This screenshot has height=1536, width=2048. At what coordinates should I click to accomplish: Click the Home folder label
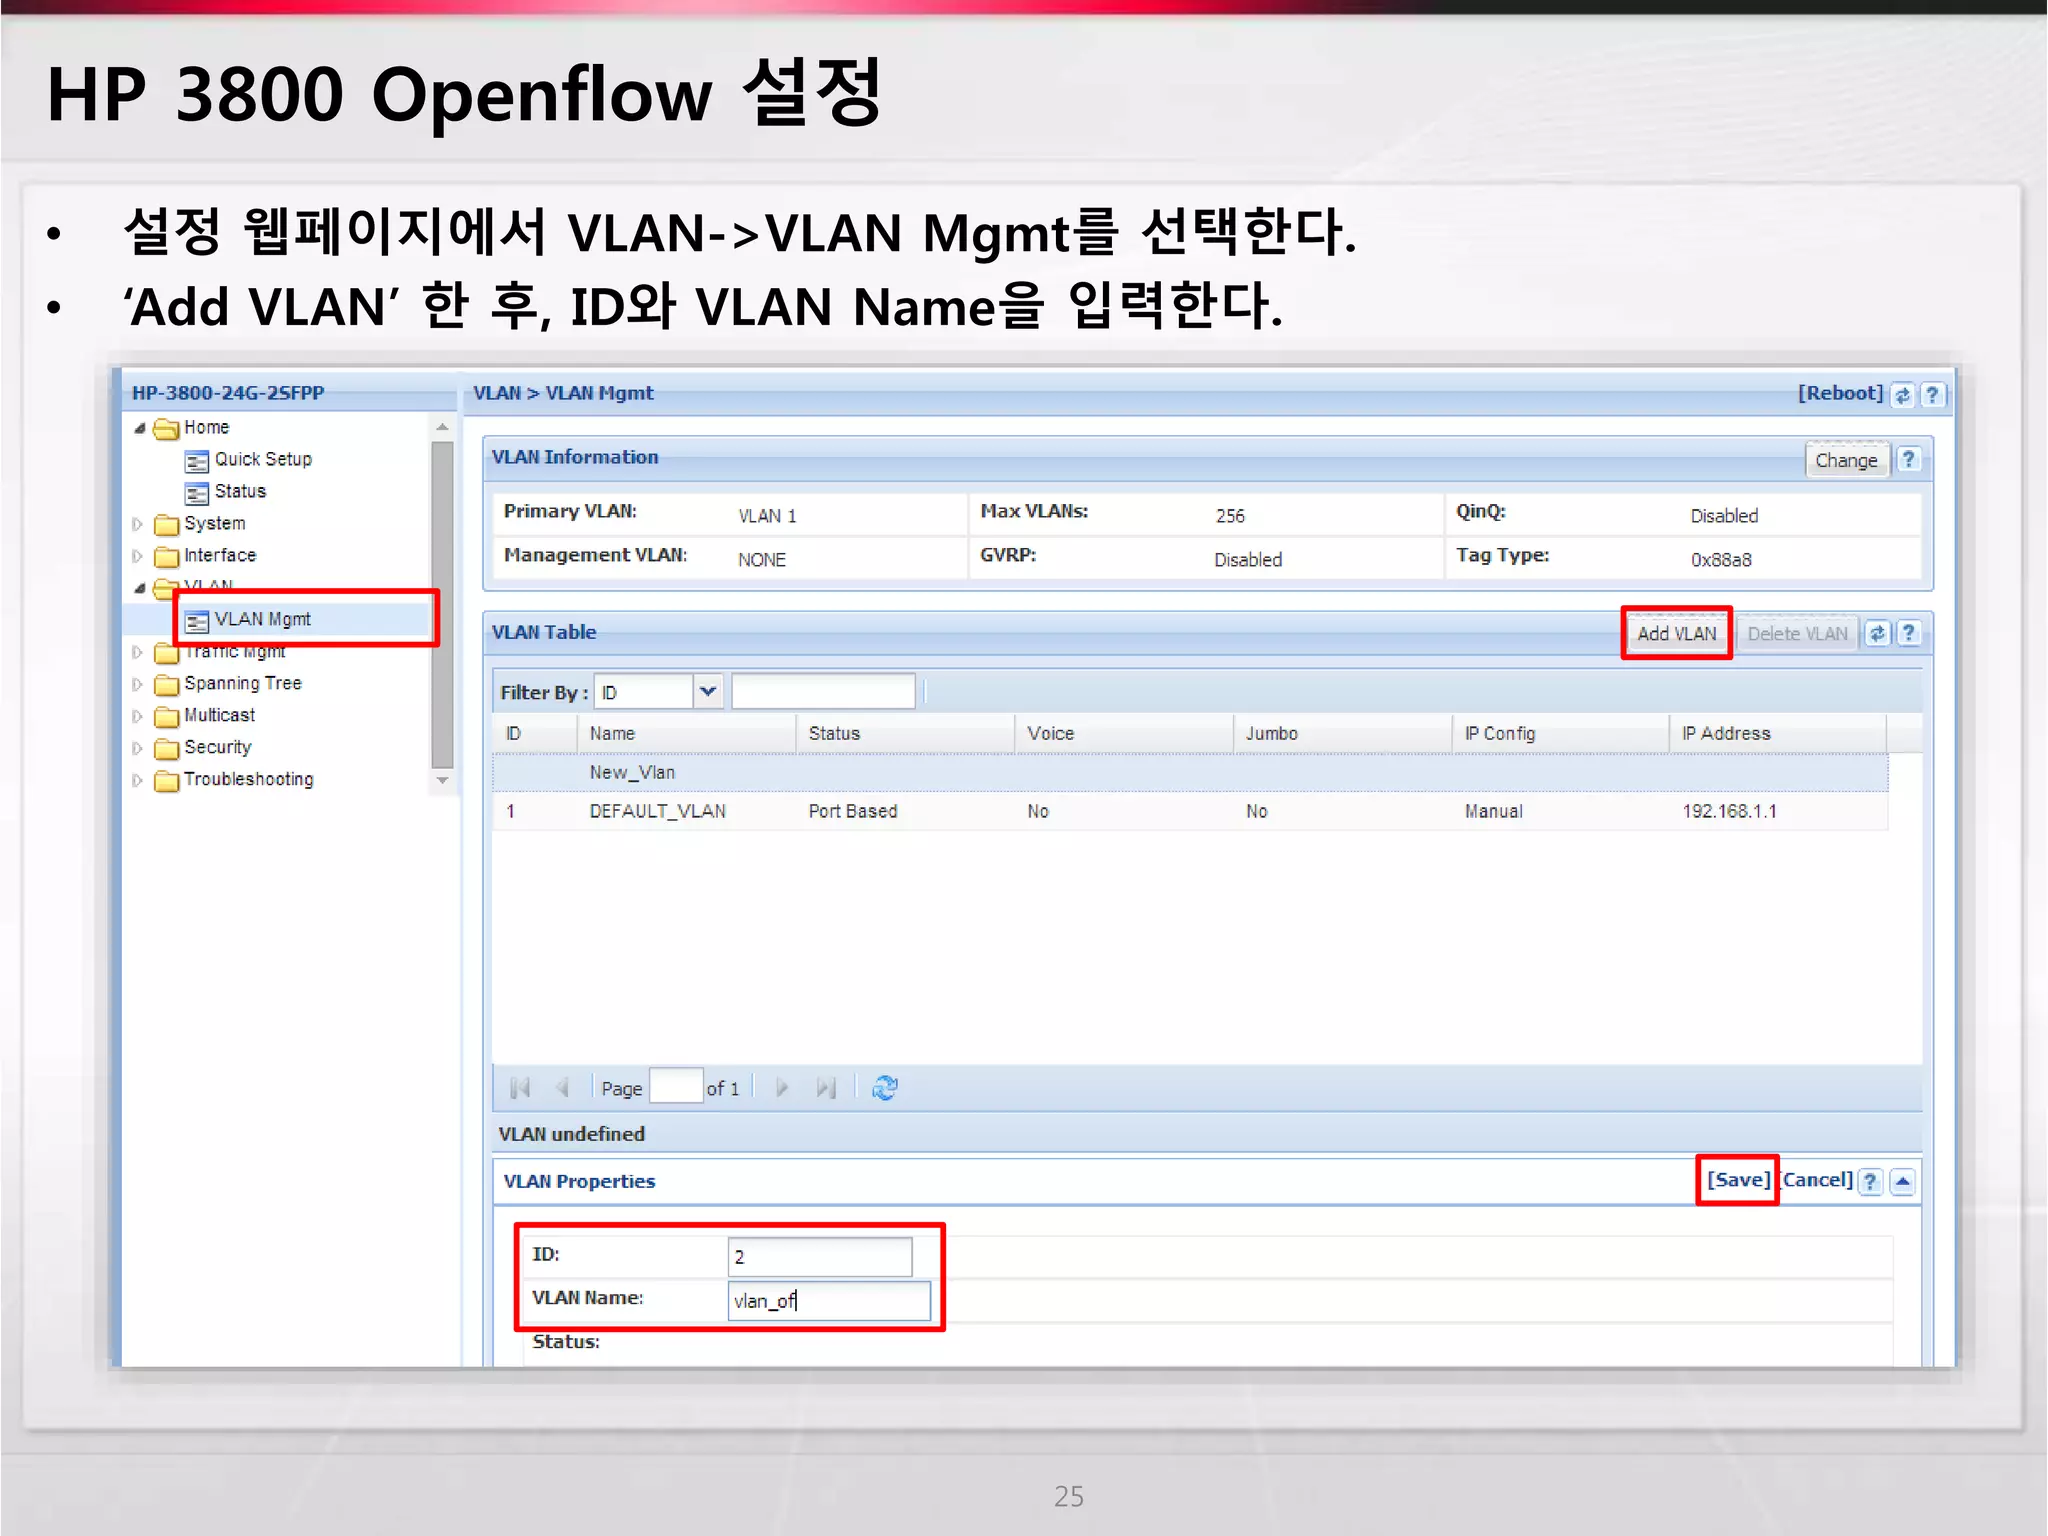(x=207, y=427)
